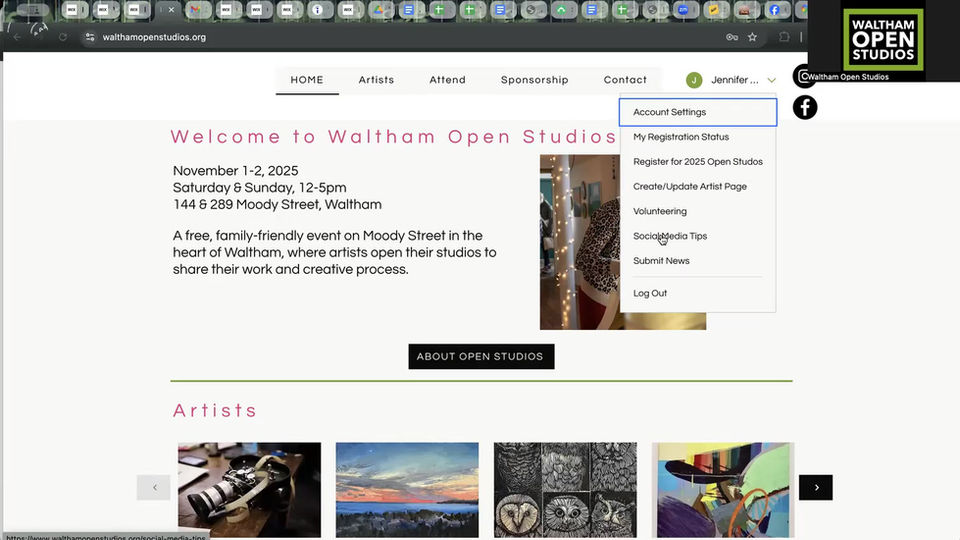Click the Waltham Open Studios logo overlay

coord(883,40)
